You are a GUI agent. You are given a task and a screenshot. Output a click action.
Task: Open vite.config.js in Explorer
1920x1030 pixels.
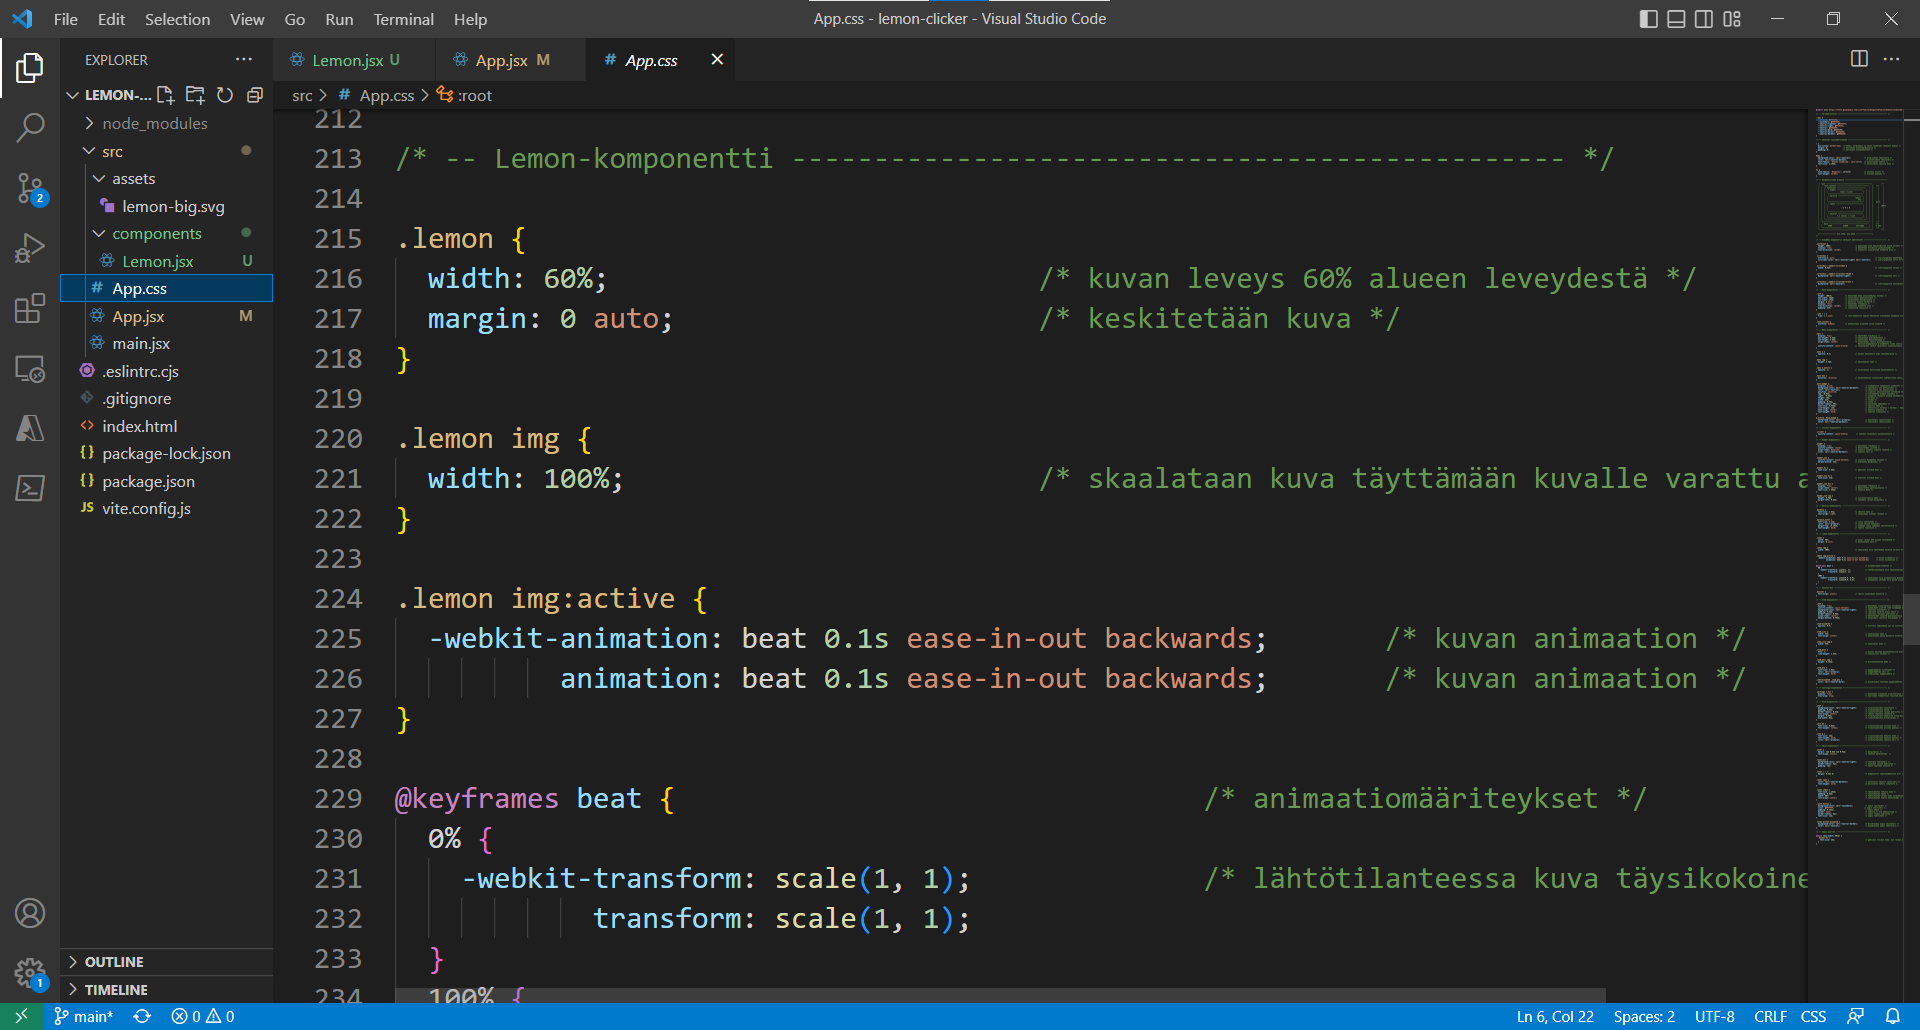pyautogui.click(x=166, y=508)
